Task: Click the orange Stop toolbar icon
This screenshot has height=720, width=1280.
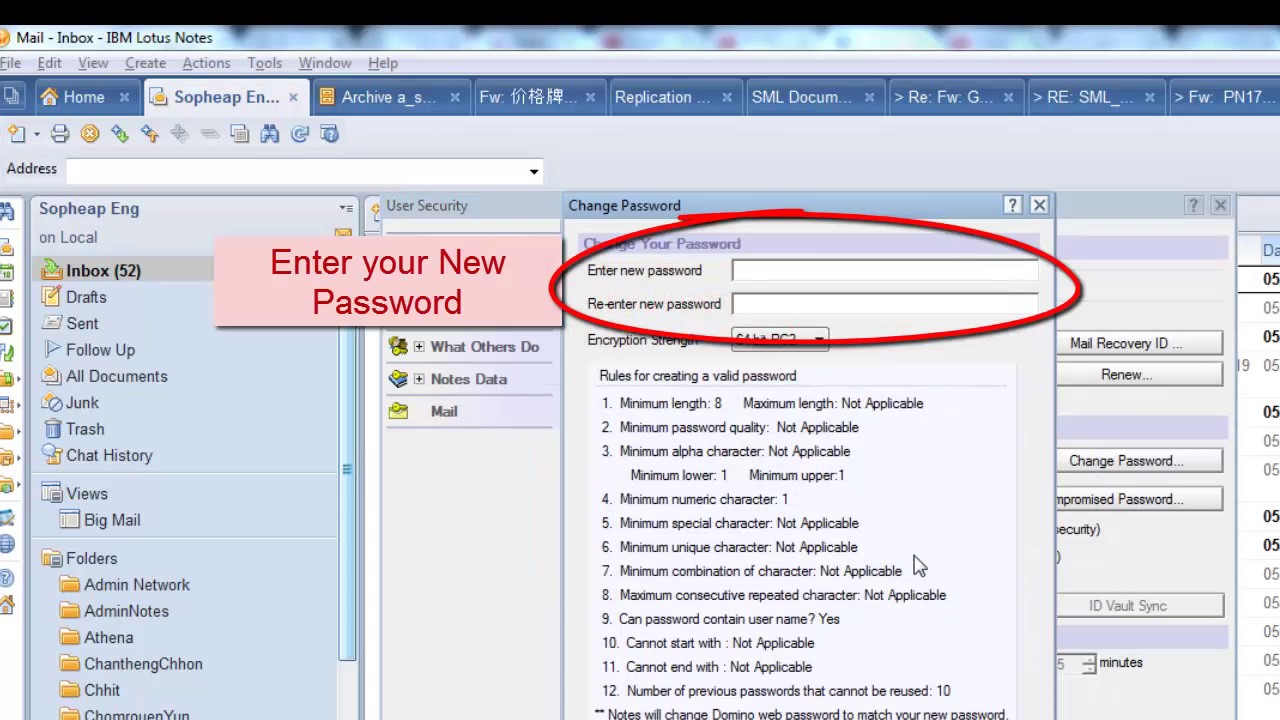Action: pyautogui.click(x=90, y=133)
